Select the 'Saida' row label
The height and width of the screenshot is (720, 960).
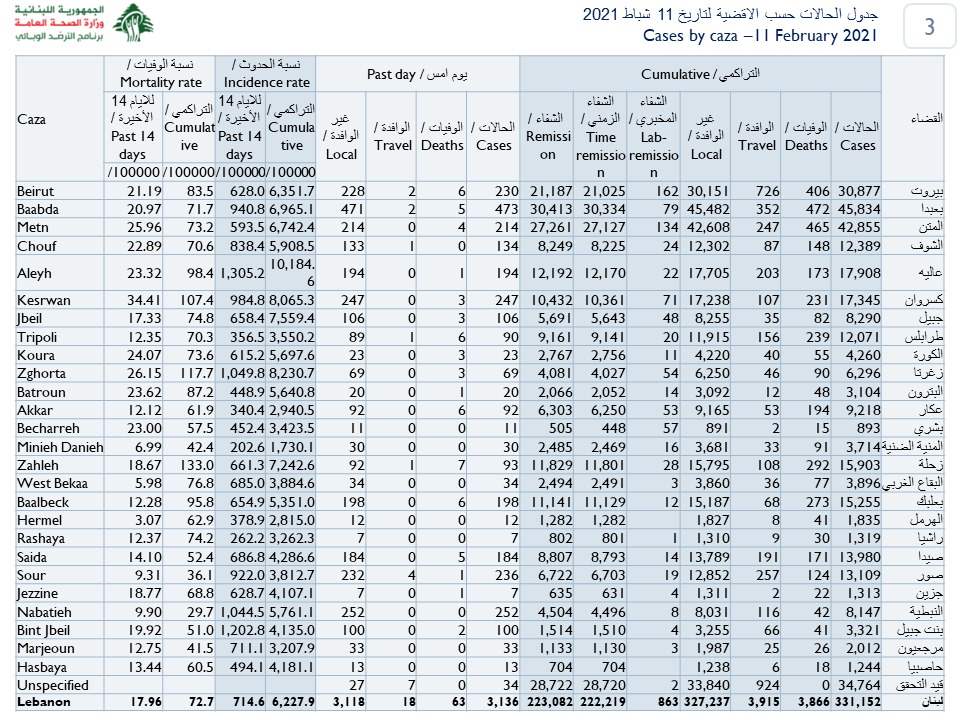point(32,557)
